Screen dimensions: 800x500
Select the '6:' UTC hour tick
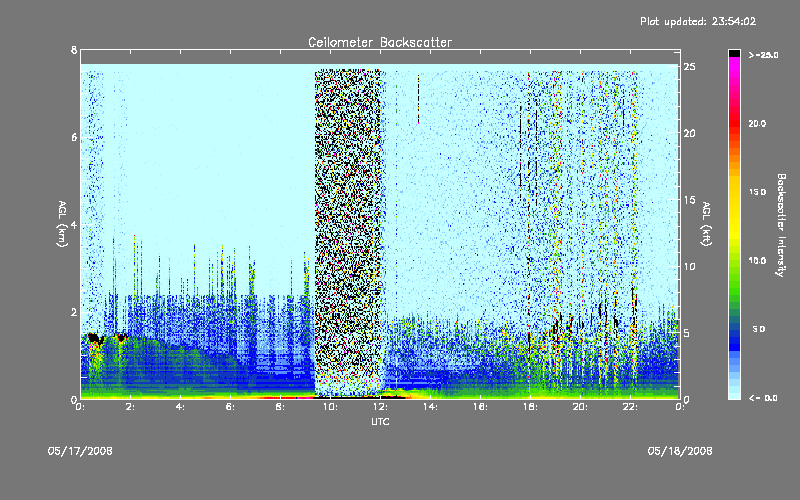click(x=230, y=407)
